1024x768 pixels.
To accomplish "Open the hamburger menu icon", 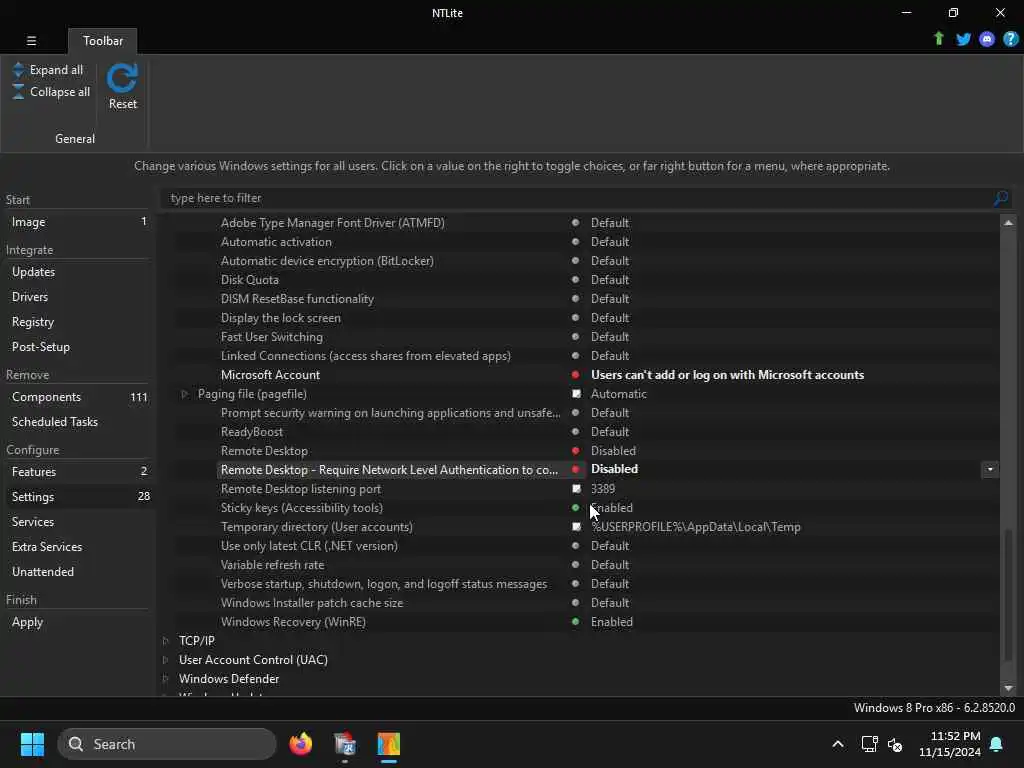I will (31, 40).
